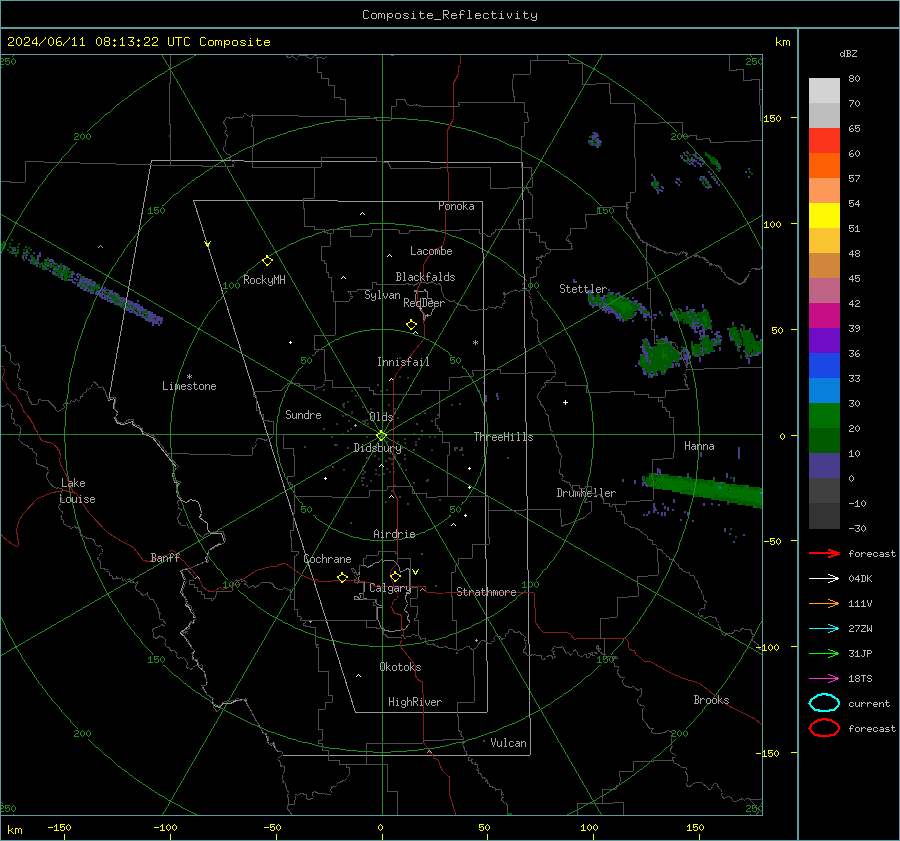Click the Vulcan town label
The image size is (900, 841).
click(508, 743)
